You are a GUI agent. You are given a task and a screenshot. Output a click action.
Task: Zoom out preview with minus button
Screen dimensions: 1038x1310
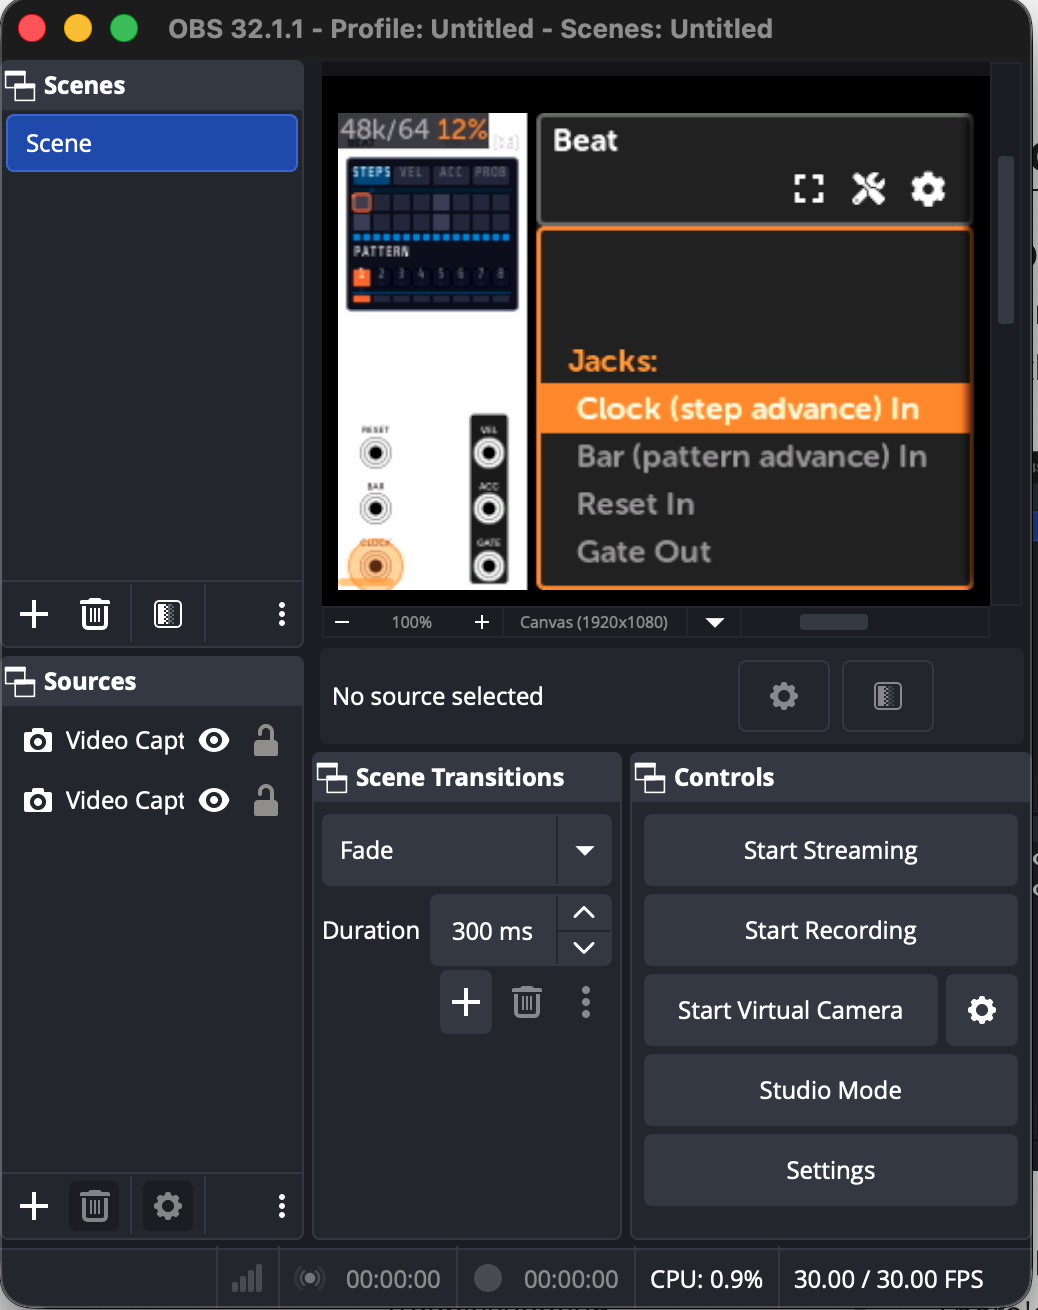point(342,622)
